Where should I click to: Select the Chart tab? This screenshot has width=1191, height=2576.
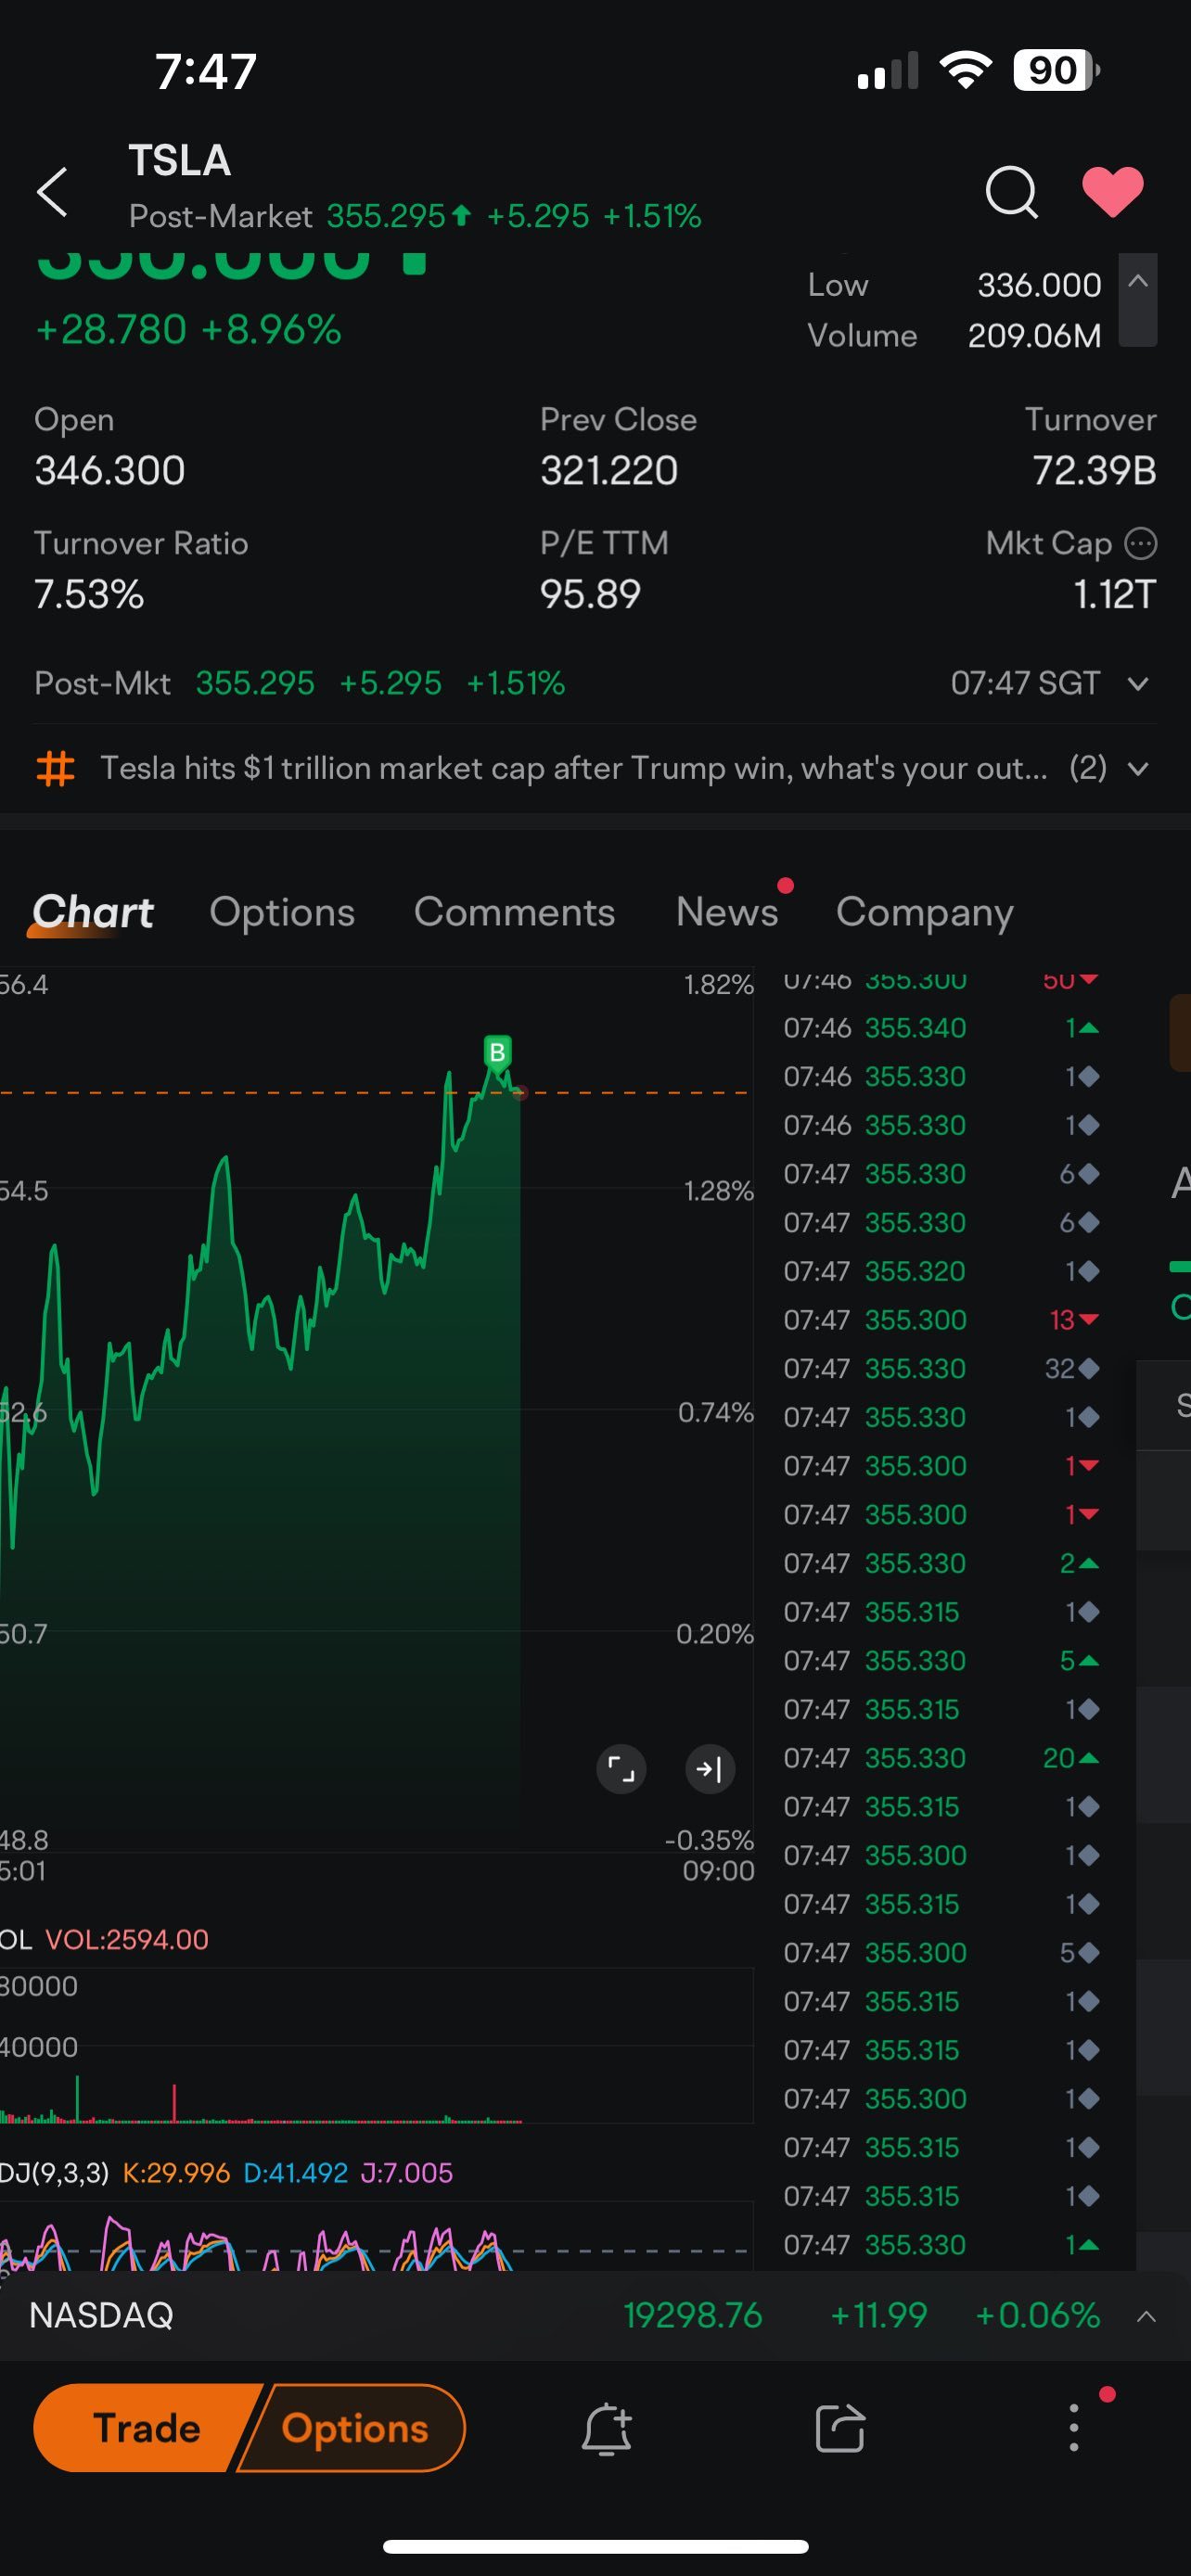tap(93, 912)
